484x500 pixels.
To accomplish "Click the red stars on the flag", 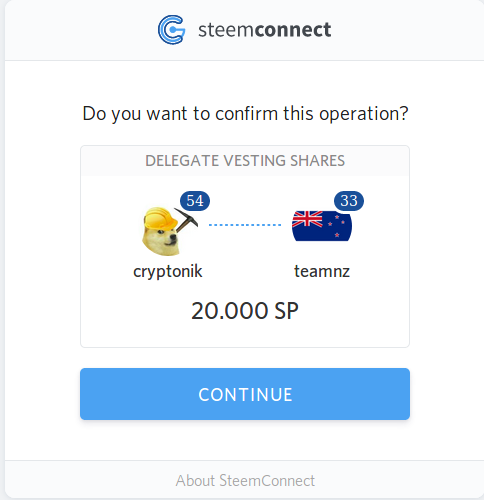I will coord(337,226).
